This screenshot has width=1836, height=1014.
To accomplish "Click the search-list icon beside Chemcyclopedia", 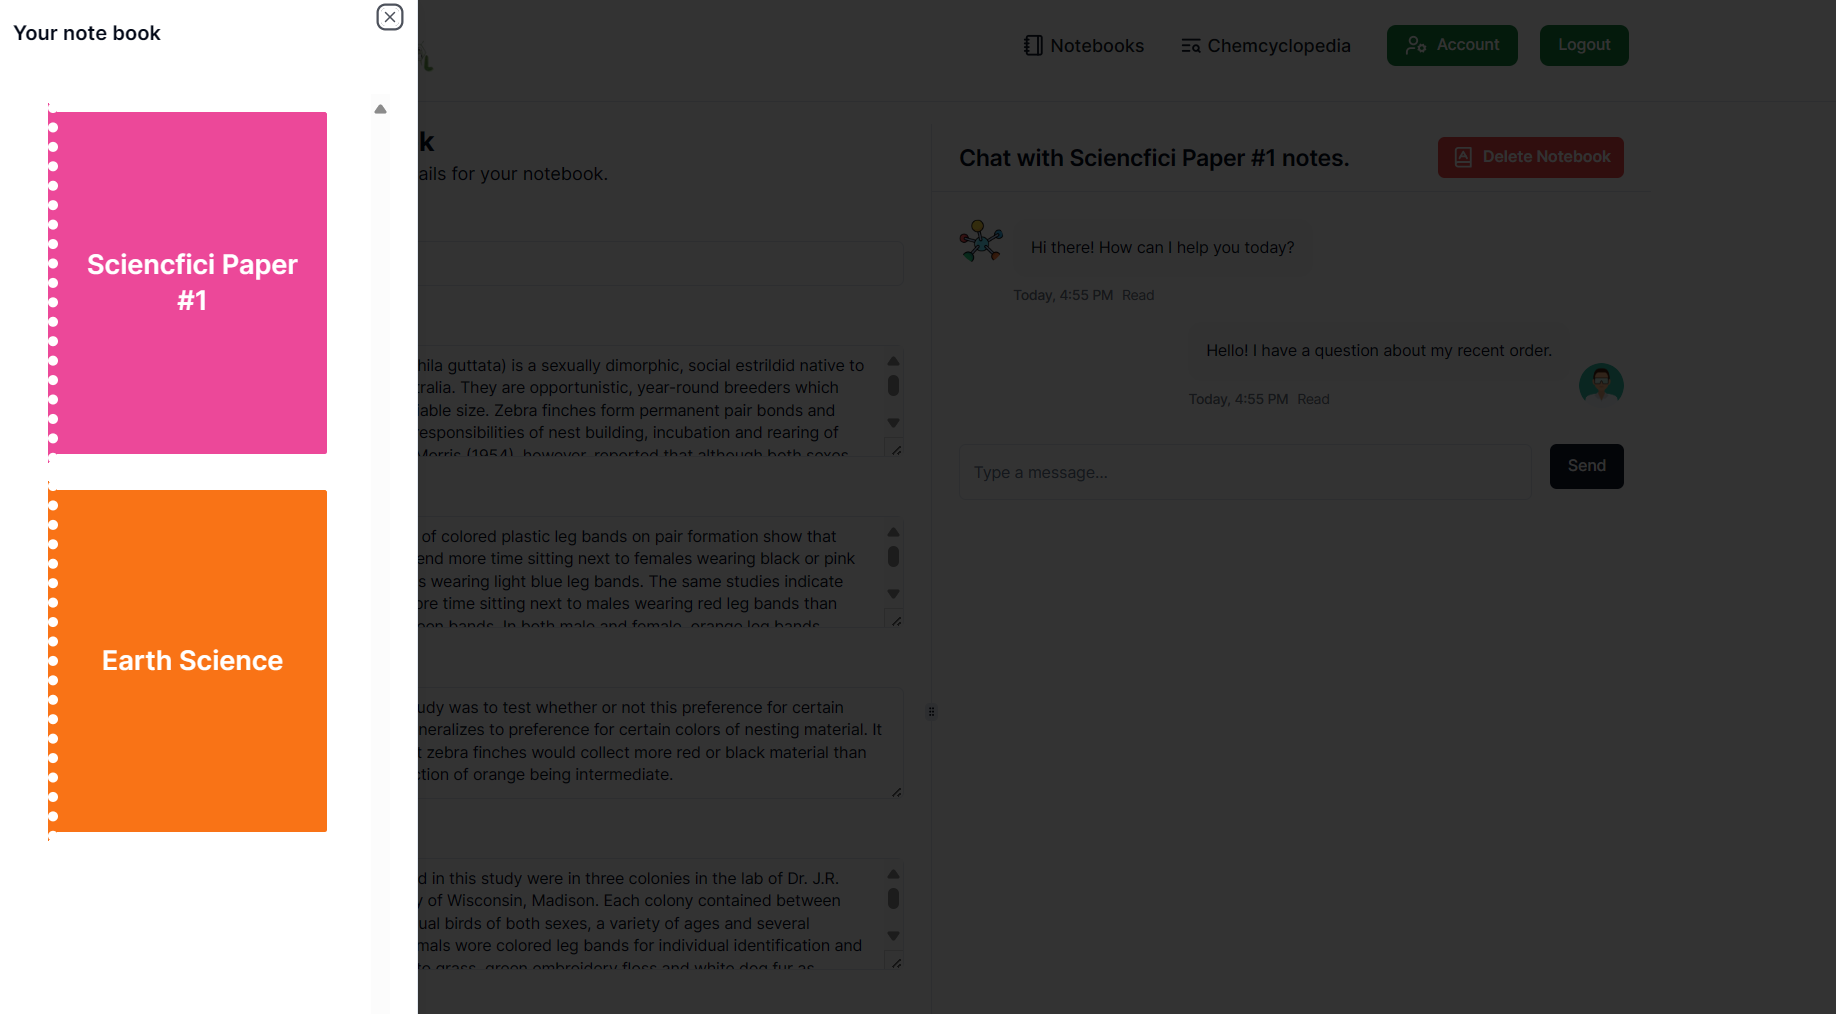I will pos(1190,46).
